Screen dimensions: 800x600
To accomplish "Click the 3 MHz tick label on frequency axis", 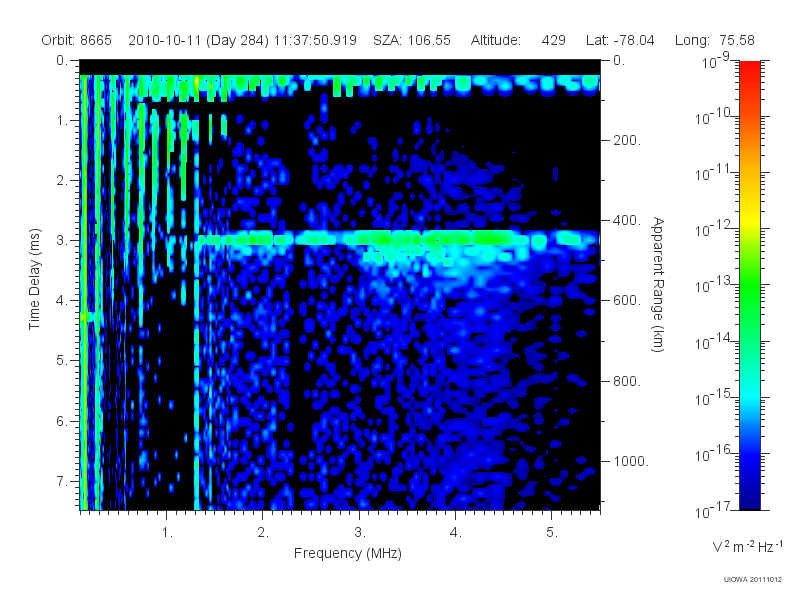I will pyautogui.click(x=360, y=532).
